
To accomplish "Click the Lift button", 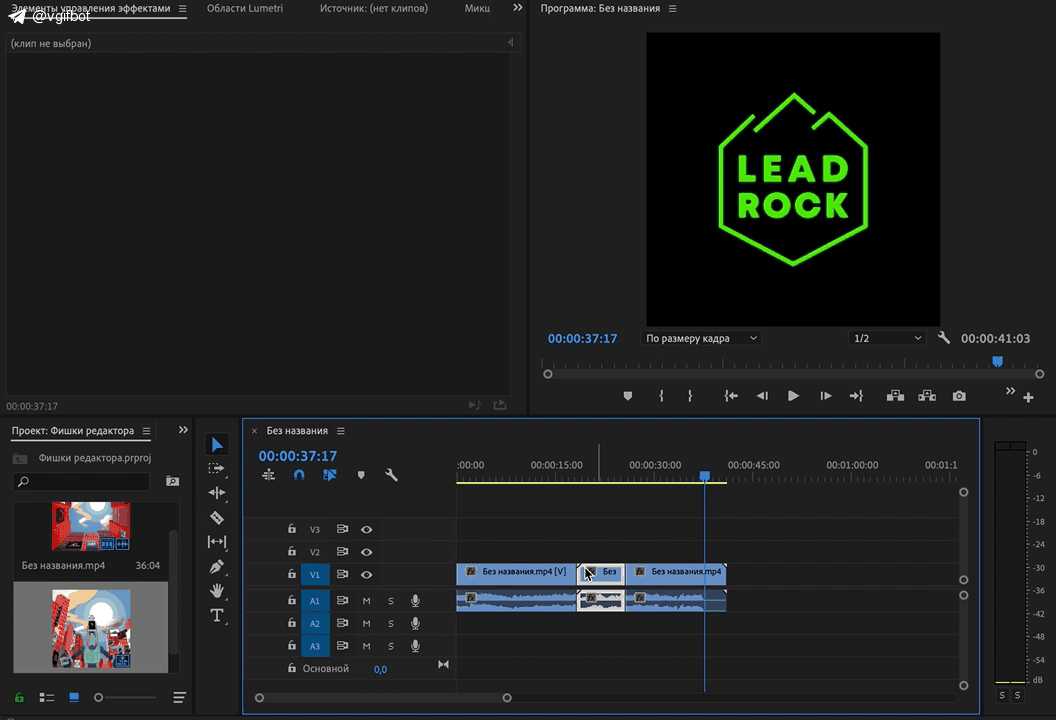I will click(895, 396).
